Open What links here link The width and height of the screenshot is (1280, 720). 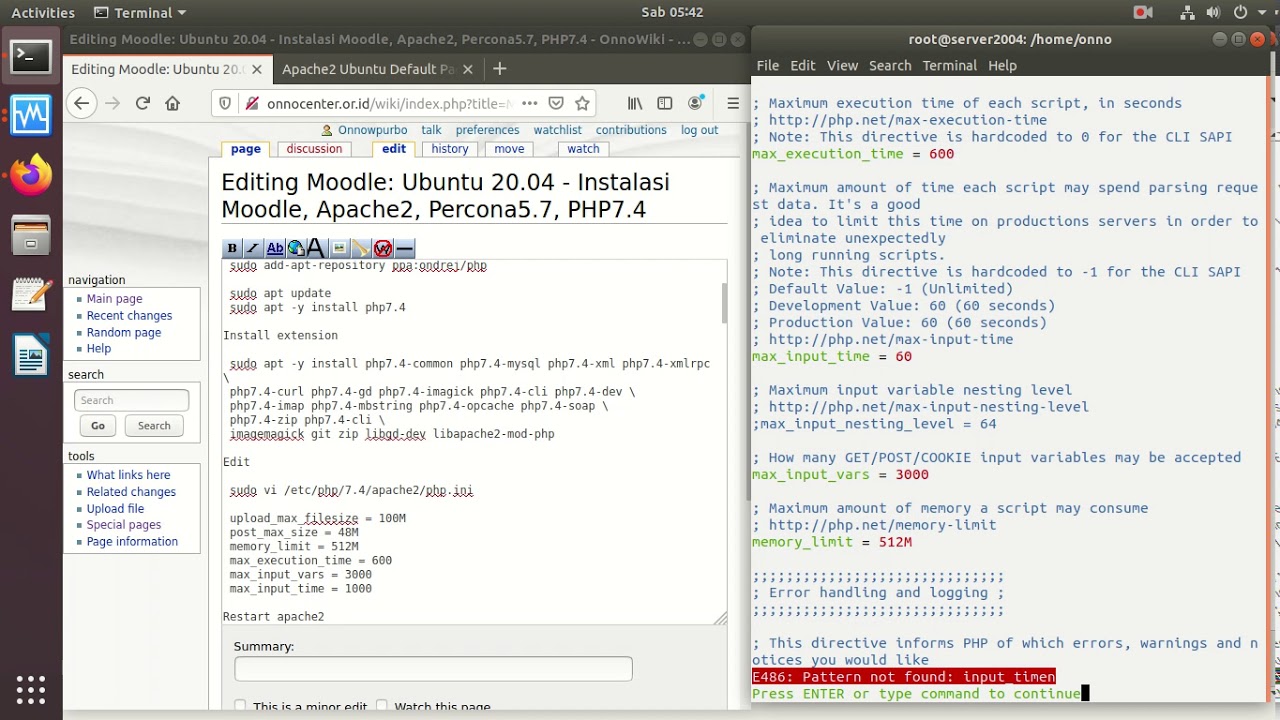point(128,475)
